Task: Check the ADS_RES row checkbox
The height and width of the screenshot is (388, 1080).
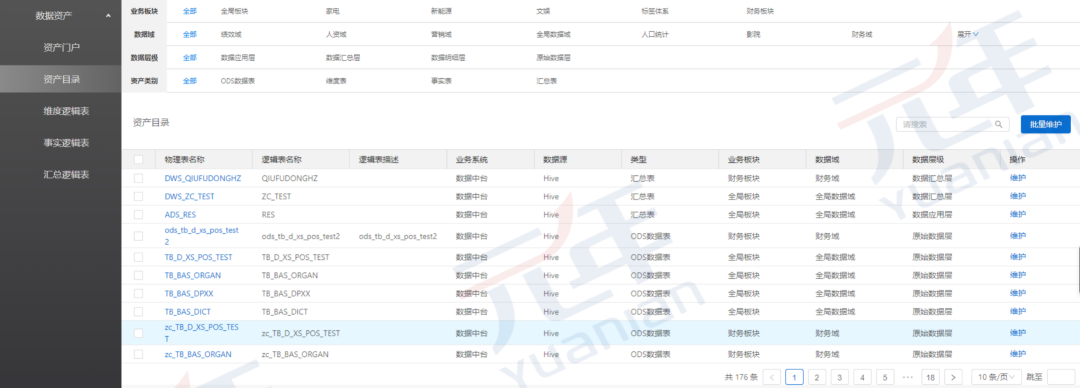Action: 139,214
